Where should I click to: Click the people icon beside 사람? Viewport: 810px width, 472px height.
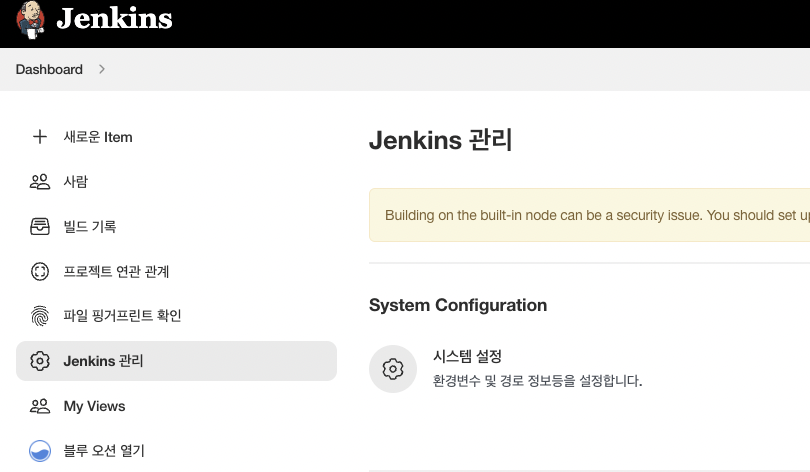click(x=40, y=182)
